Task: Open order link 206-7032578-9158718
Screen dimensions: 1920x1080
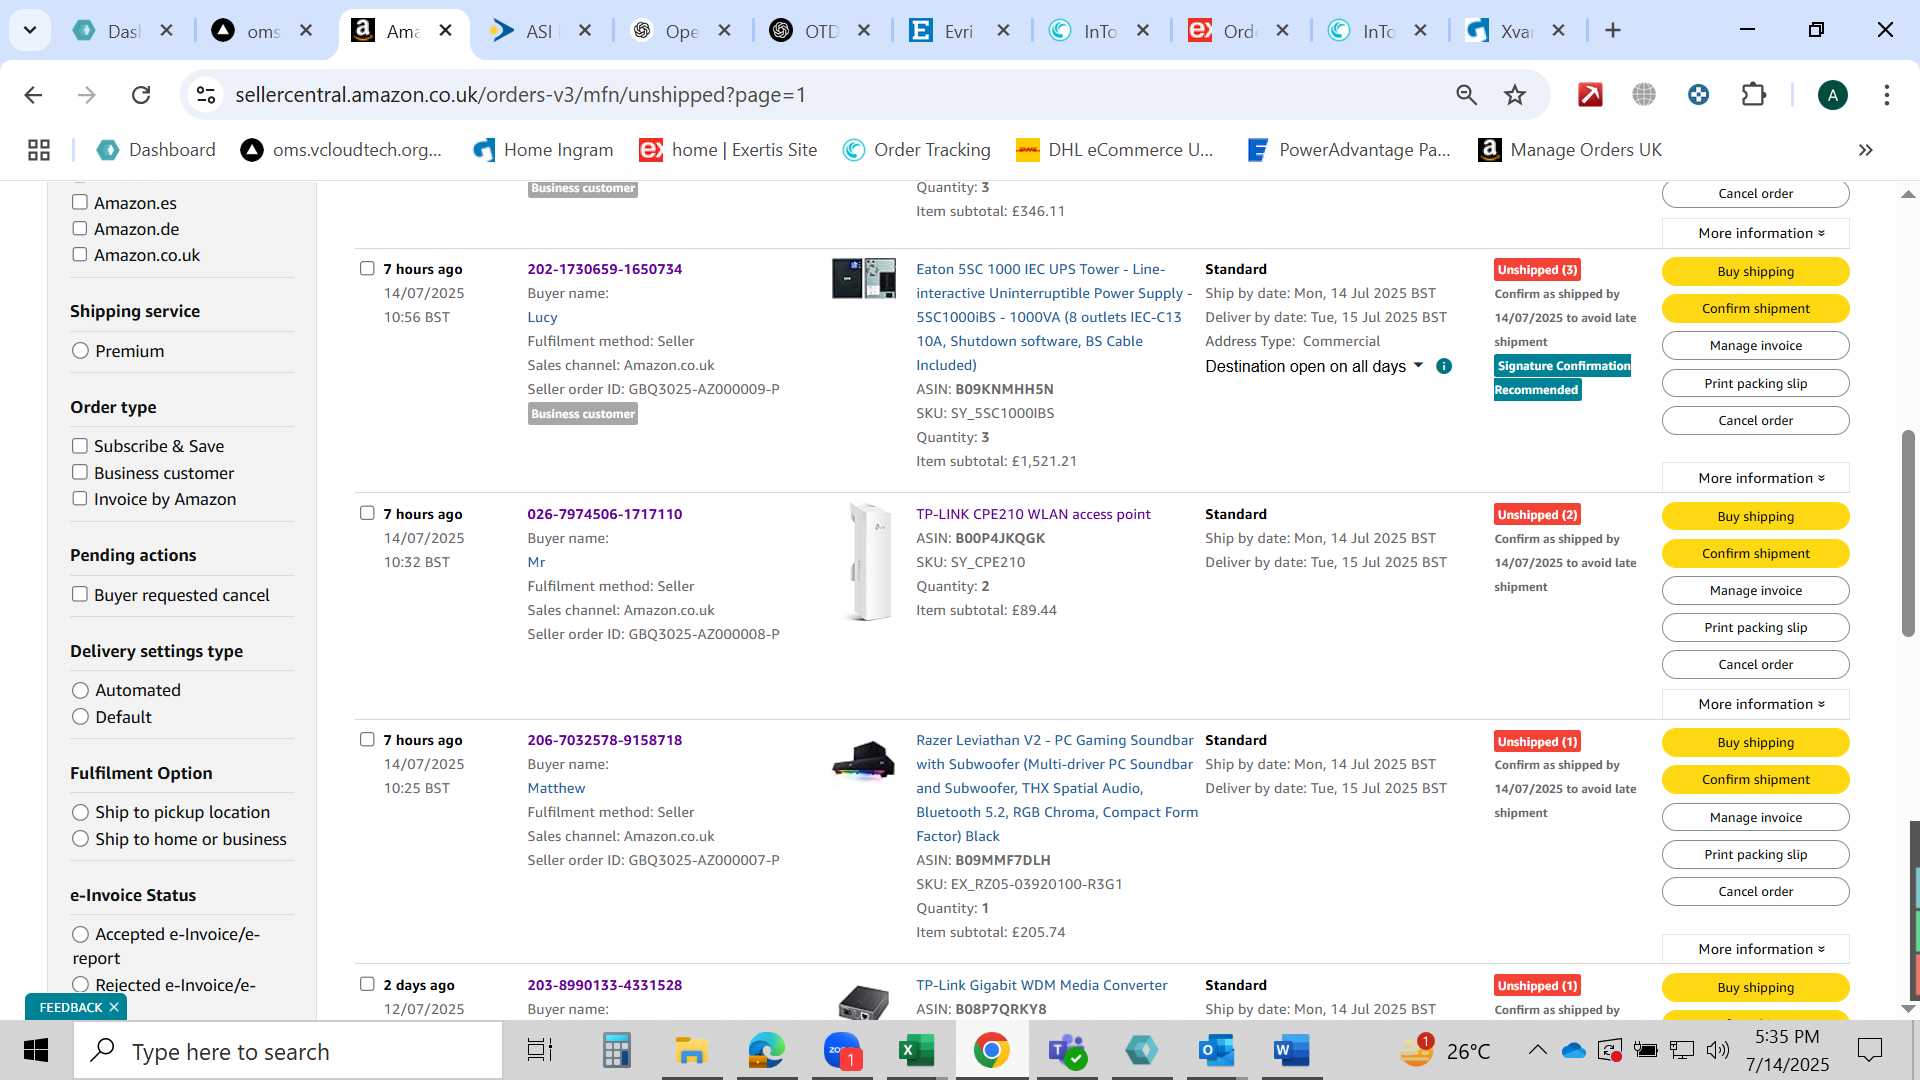Action: point(604,740)
